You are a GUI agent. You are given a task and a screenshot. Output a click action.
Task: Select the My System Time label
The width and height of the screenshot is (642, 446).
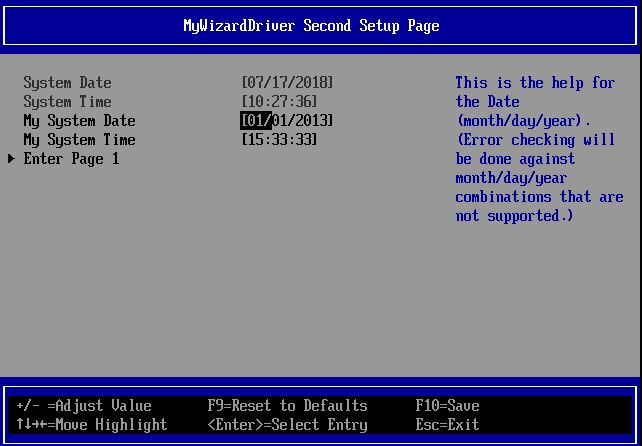coord(79,140)
